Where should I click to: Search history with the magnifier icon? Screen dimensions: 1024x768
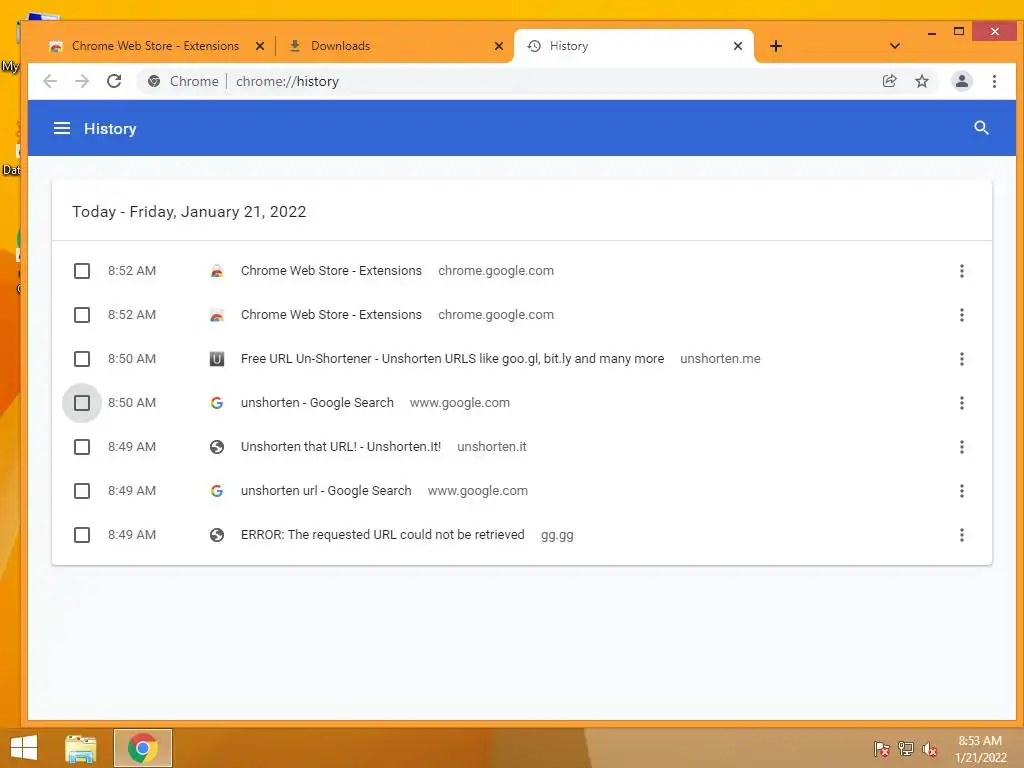(x=981, y=128)
